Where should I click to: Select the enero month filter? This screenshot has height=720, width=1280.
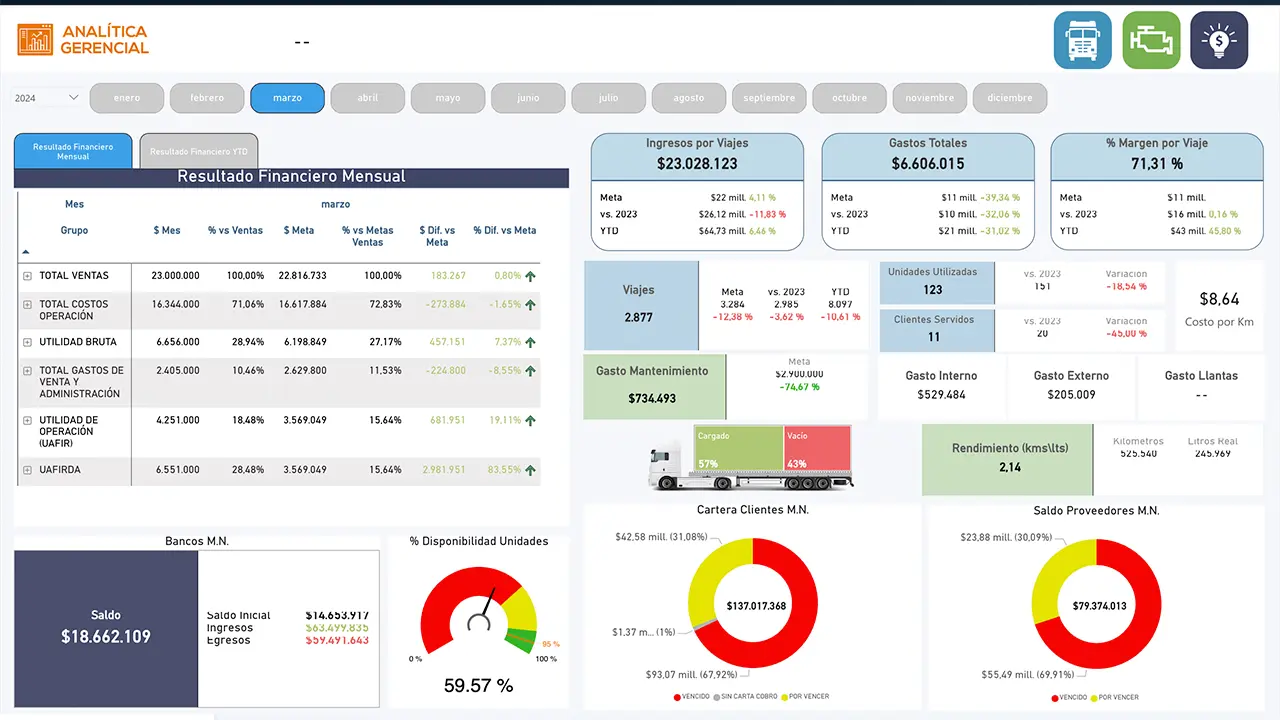[x=127, y=98]
